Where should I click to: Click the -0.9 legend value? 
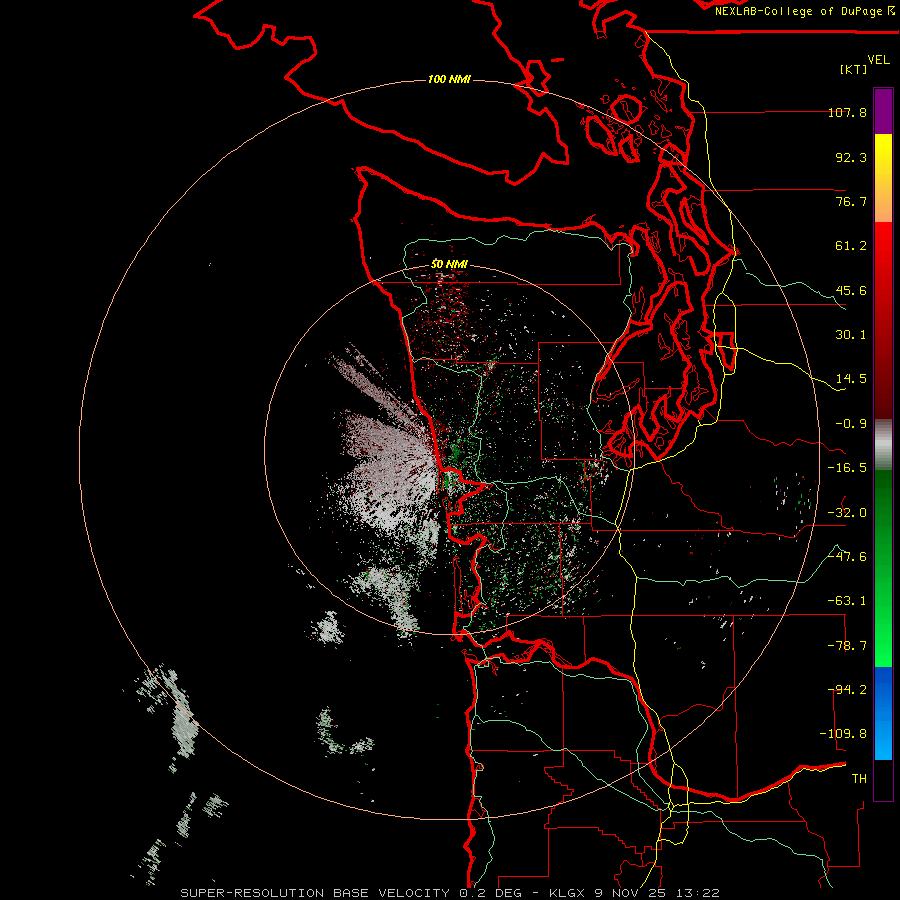pyautogui.click(x=851, y=424)
